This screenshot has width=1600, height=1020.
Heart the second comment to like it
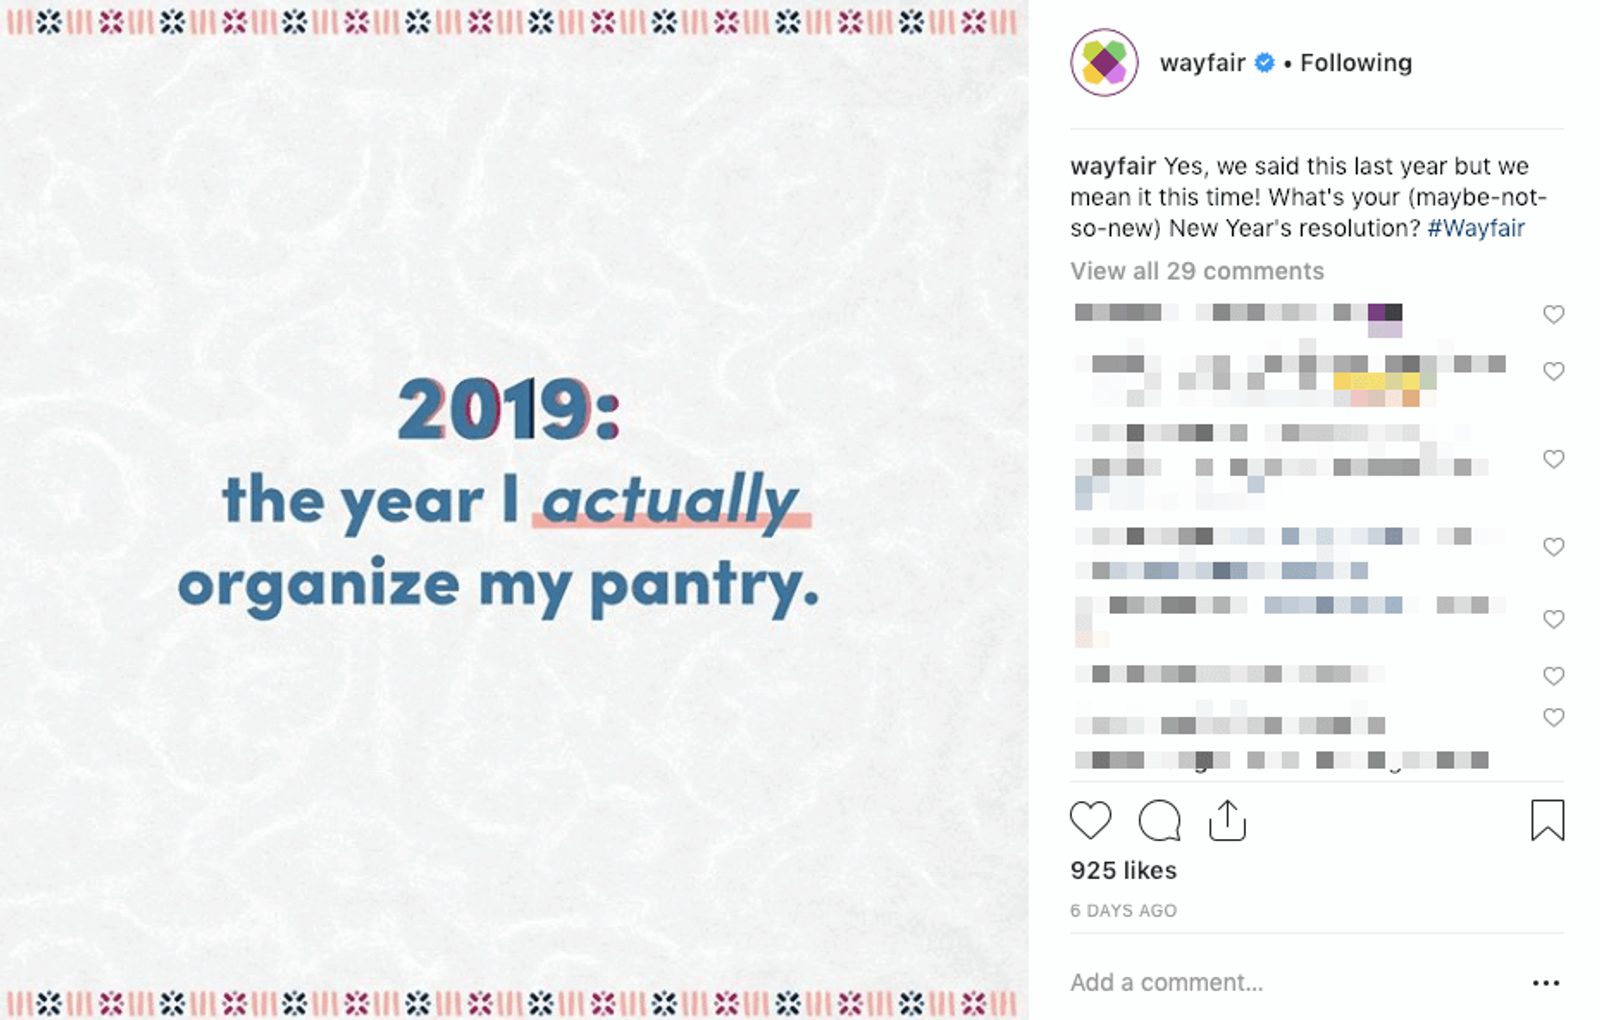pos(1553,371)
